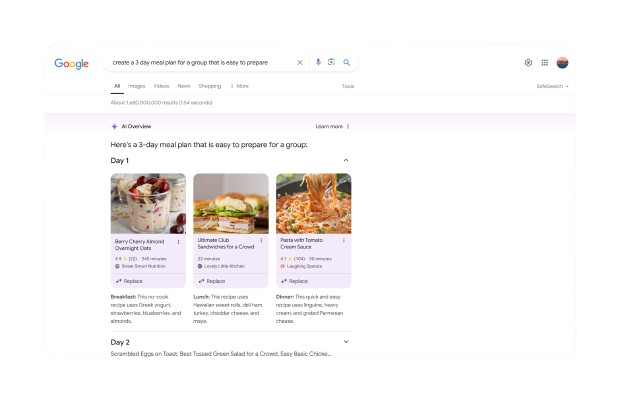Screen dimensions: 620x402
Task: Switch to the Shopping tab
Action: pyautogui.click(x=209, y=86)
